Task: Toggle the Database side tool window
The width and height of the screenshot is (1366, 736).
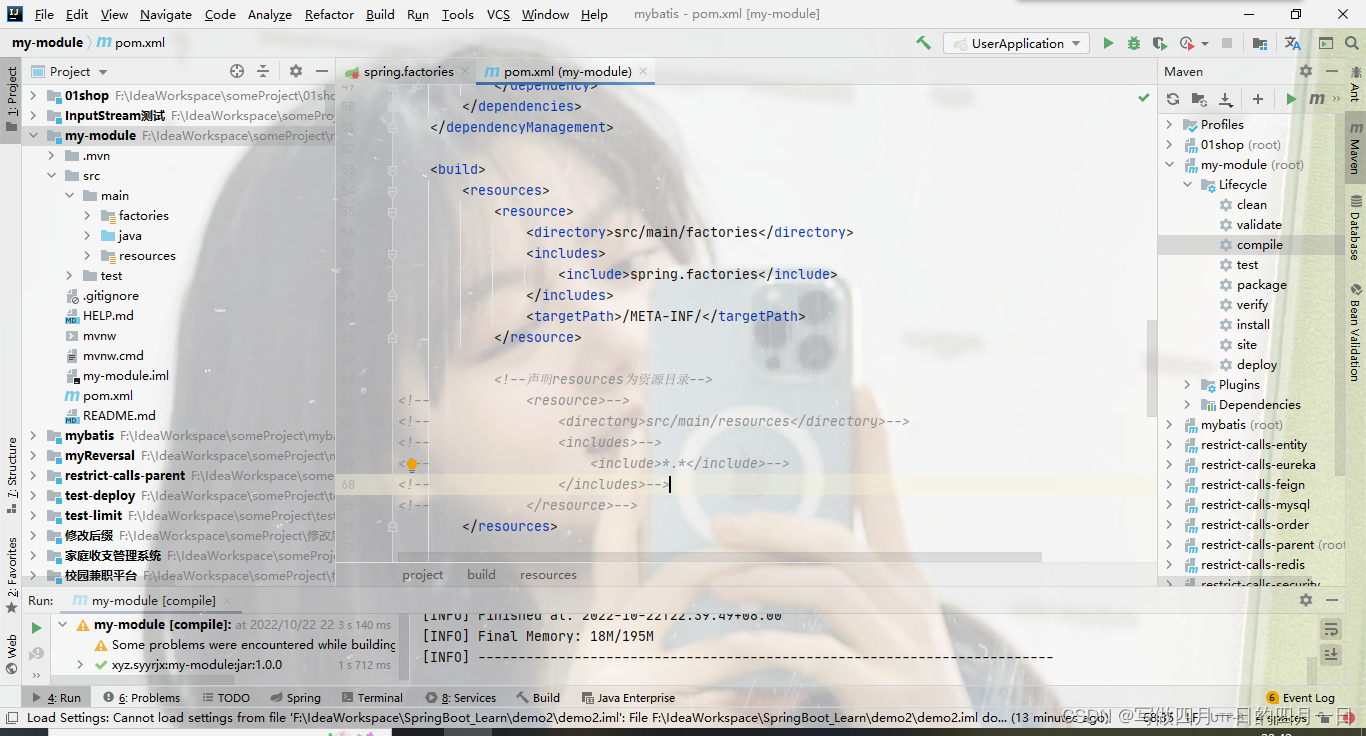Action: tap(1355, 228)
